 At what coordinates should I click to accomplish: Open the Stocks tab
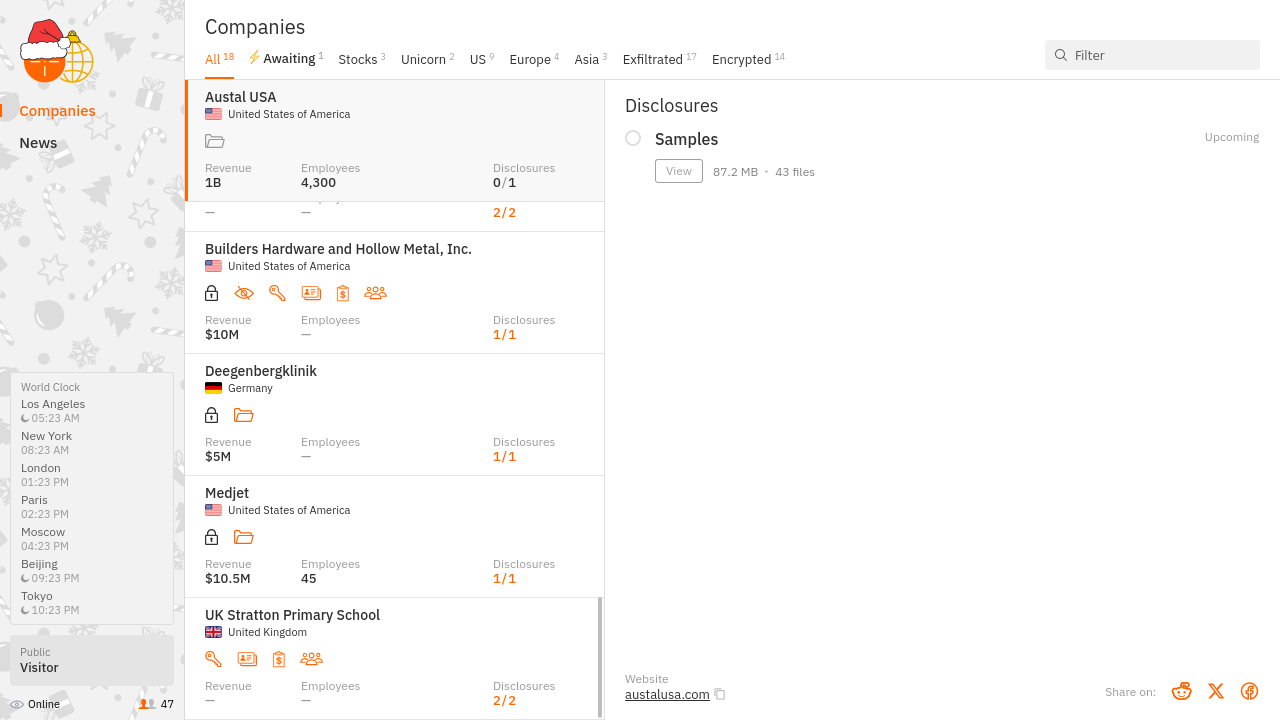click(362, 59)
